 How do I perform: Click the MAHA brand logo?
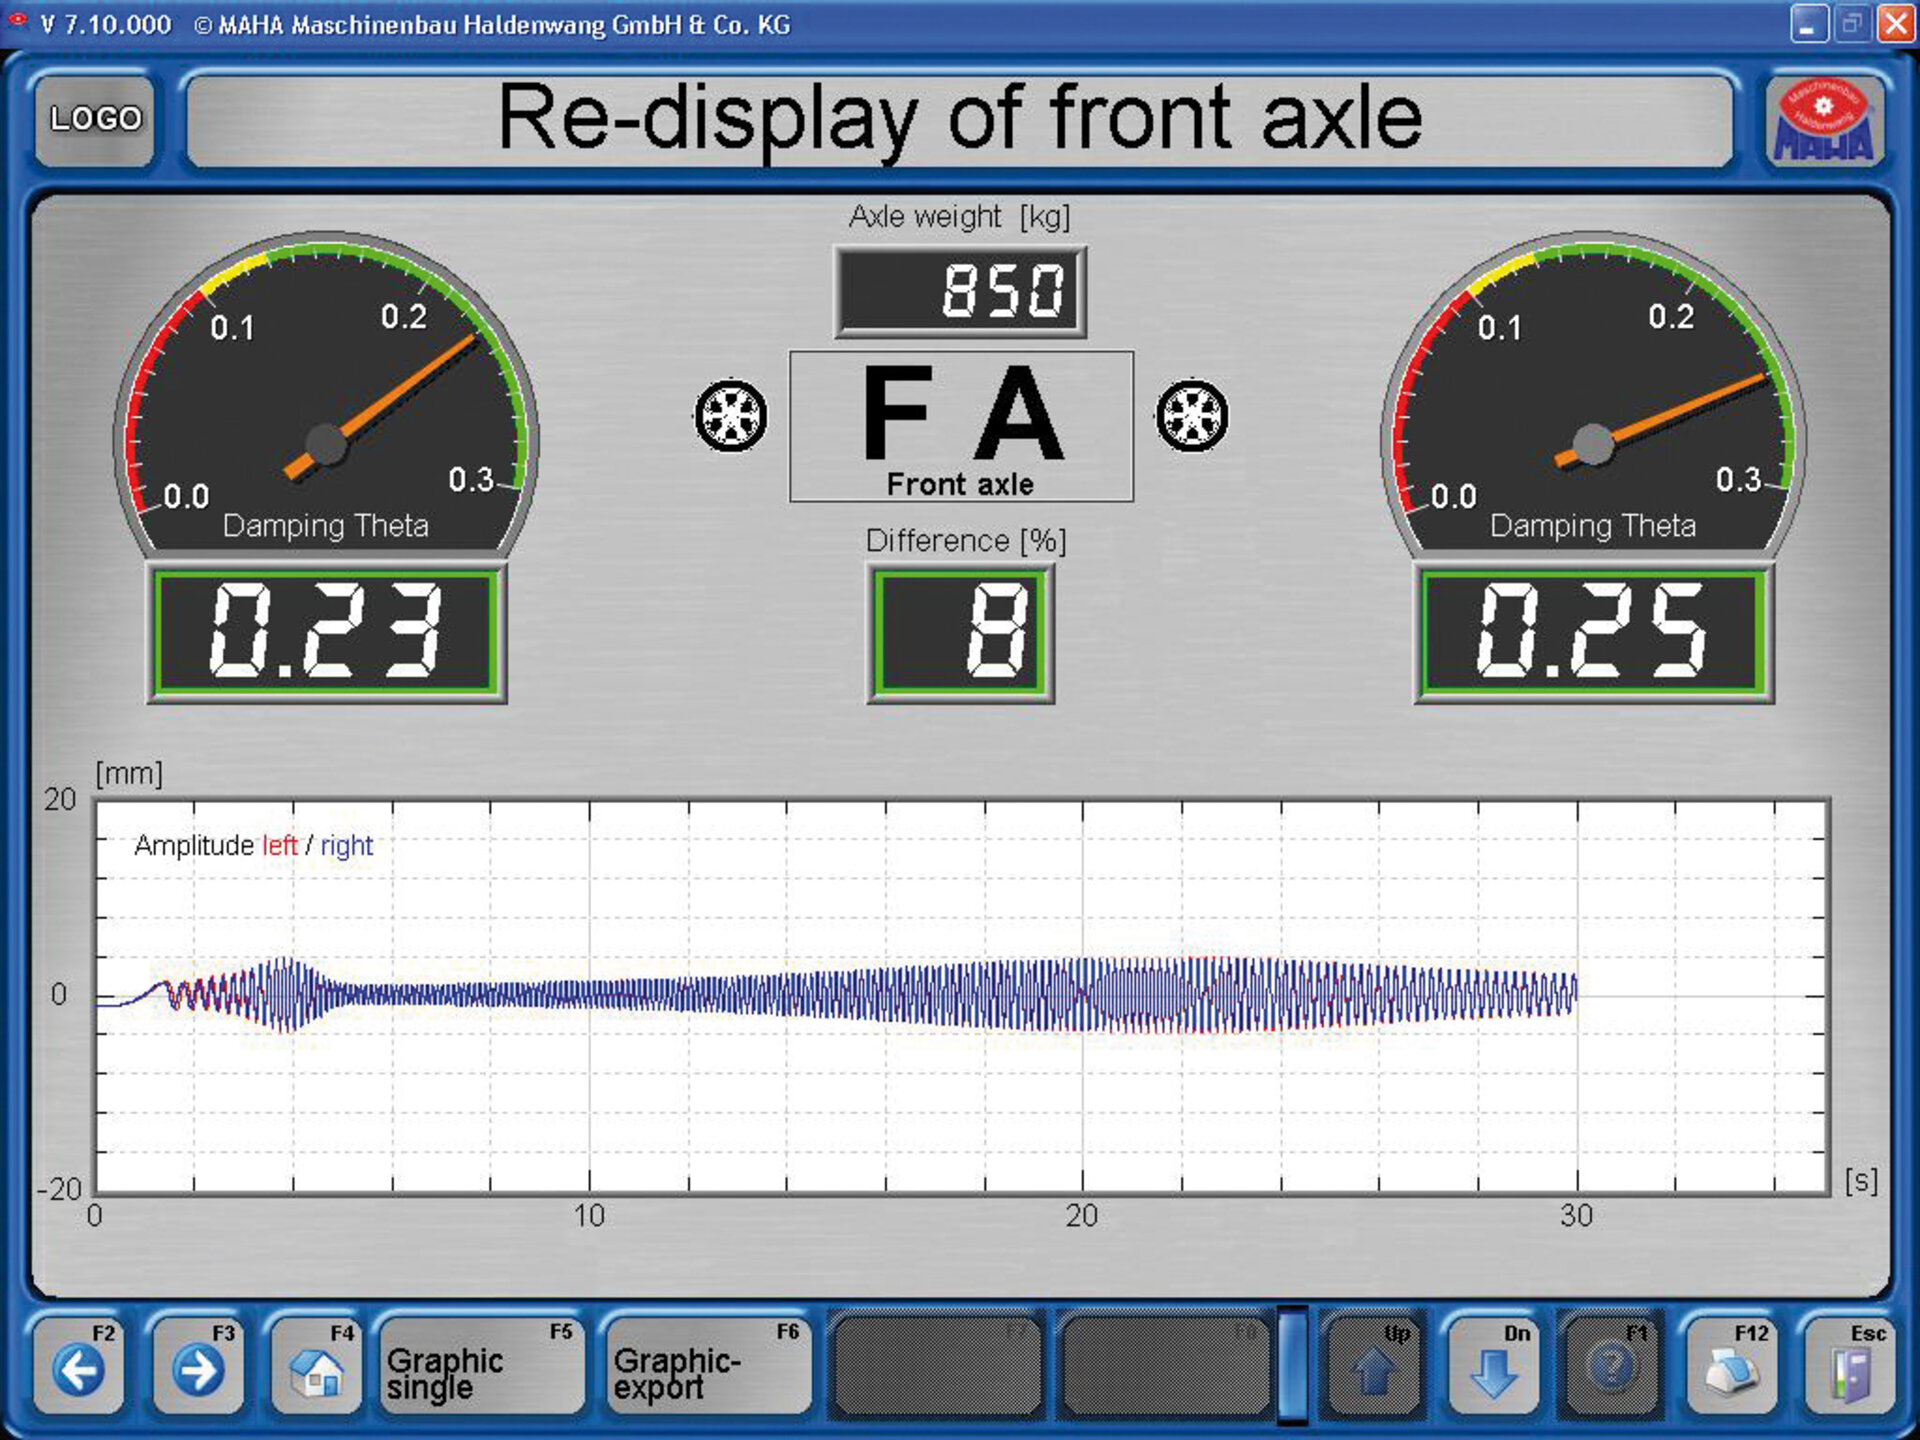coord(1824,121)
